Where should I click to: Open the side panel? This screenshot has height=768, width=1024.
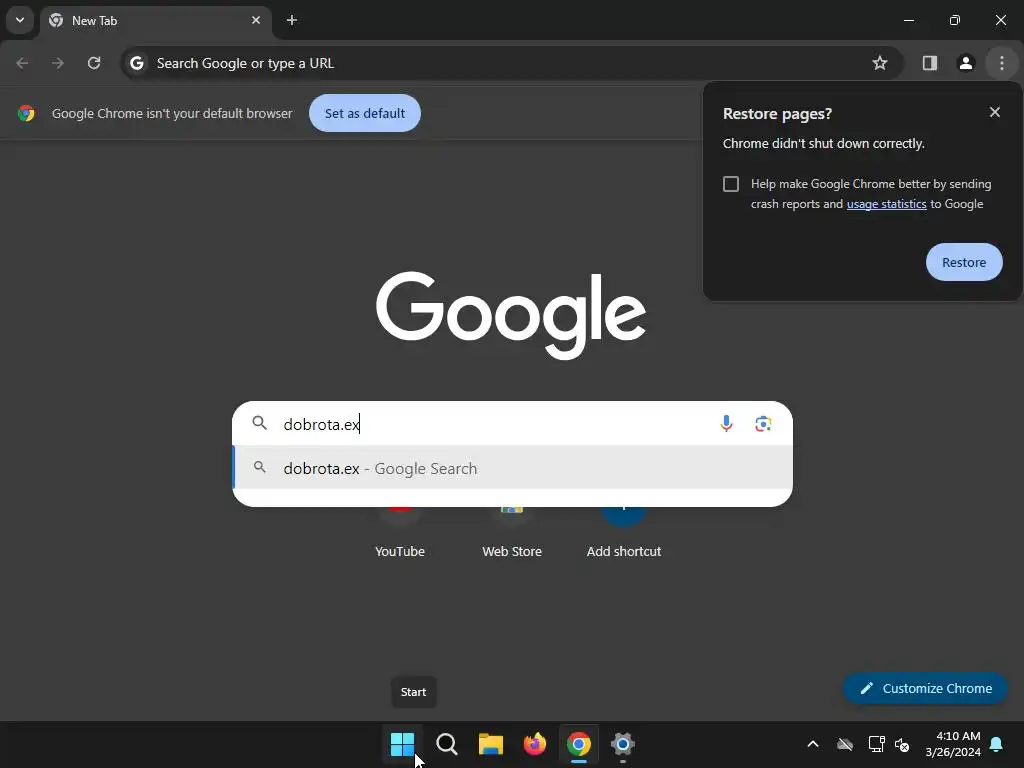[930, 63]
